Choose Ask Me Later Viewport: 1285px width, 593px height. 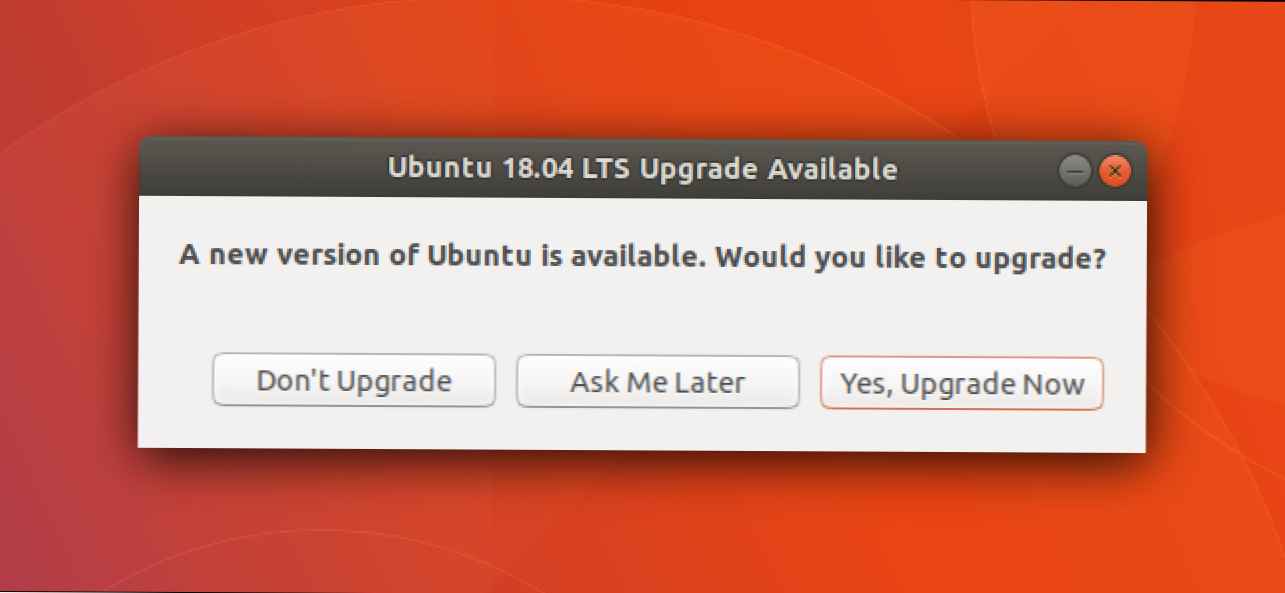pos(657,381)
